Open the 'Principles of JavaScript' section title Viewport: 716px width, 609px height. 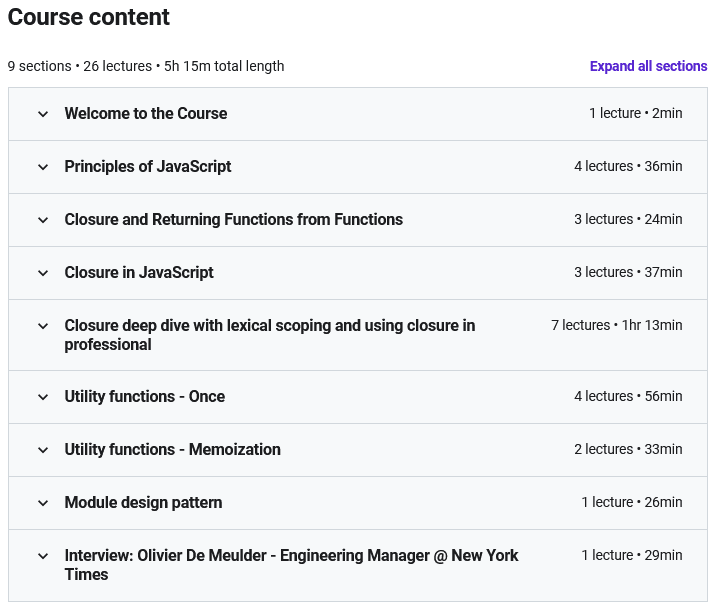pyautogui.click(x=148, y=167)
